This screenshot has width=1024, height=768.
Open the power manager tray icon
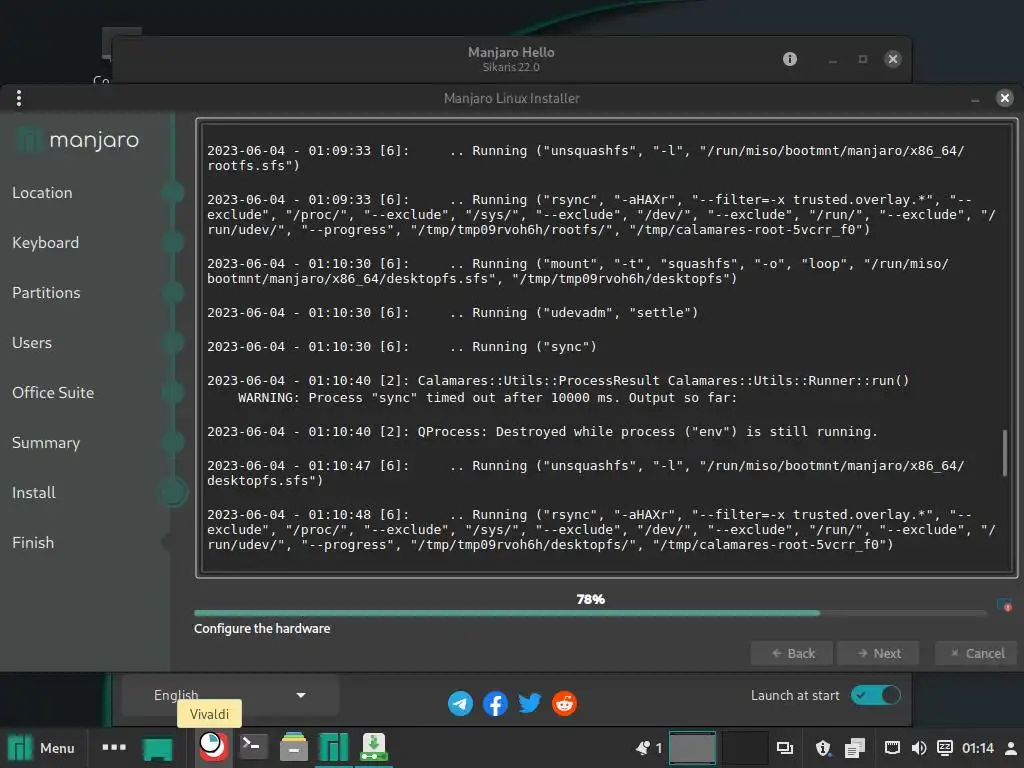[944, 748]
